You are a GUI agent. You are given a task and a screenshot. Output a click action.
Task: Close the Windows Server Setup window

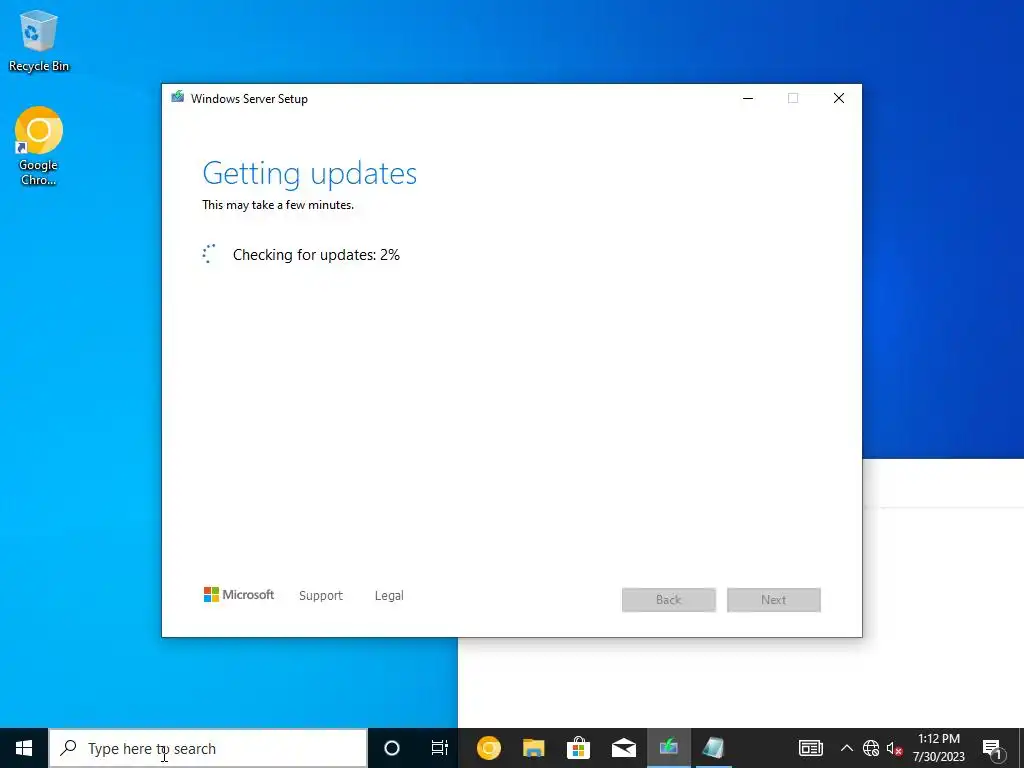click(839, 98)
